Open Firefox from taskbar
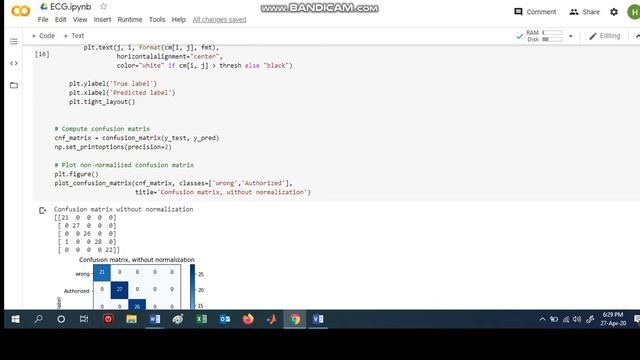This screenshot has height=360, width=640. point(248,319)
